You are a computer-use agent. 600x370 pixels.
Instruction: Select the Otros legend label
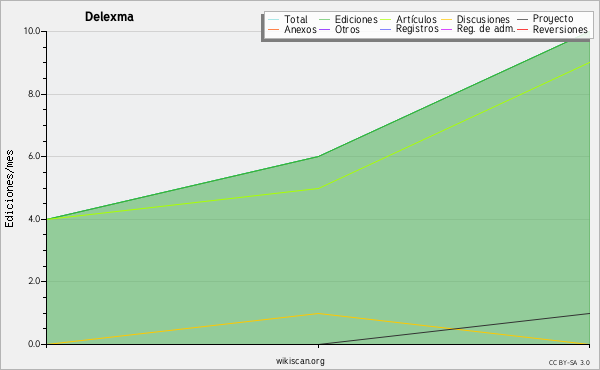[x=347, y=29]
